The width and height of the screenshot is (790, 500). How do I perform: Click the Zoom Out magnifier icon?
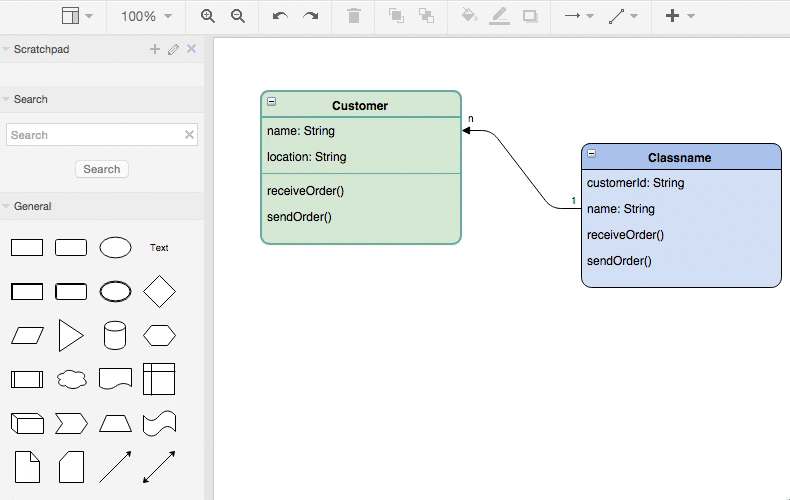(x=238, y=16)
